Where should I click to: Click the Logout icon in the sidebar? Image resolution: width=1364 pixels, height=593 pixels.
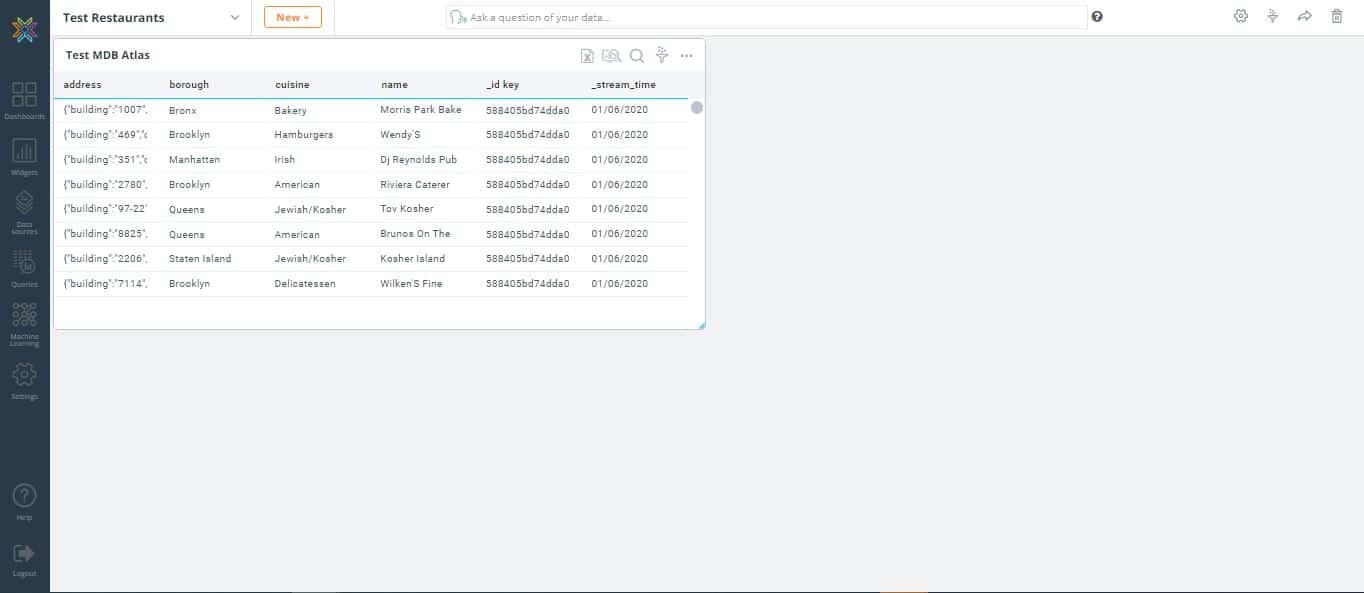click(24, 558)
